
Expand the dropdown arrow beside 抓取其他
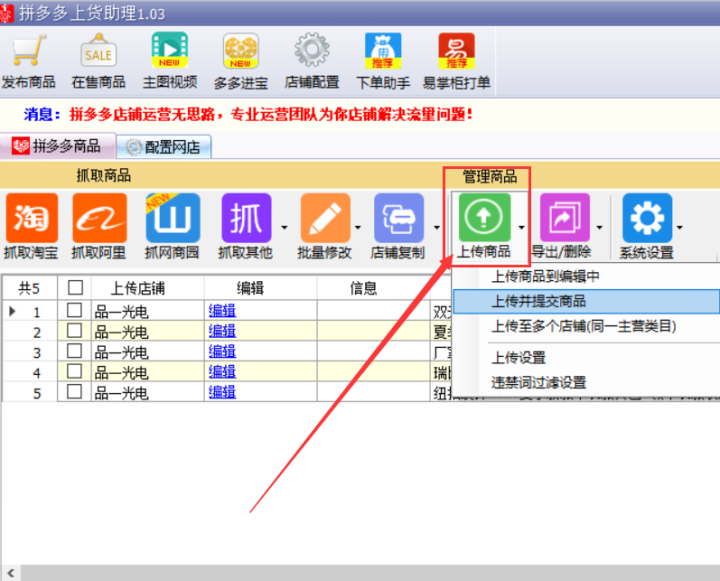coord(282,226)
